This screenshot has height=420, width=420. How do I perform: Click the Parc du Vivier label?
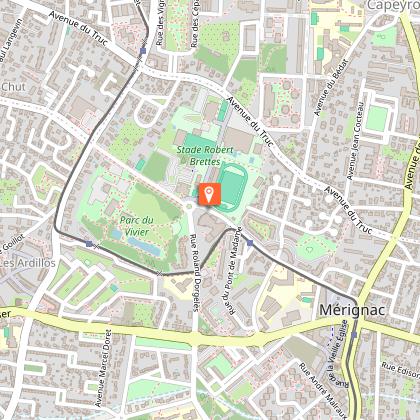137,226
